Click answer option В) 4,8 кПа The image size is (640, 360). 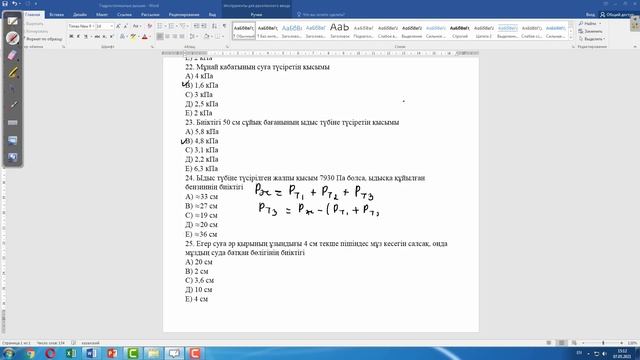(202, 141)
